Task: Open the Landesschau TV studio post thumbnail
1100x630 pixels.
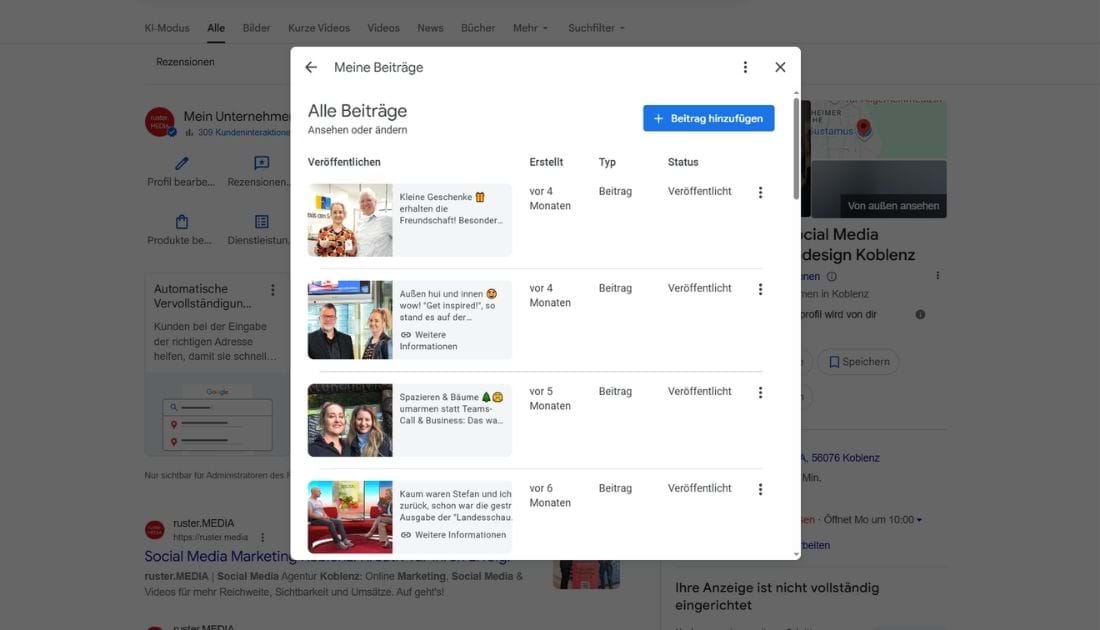Action: [x=350, y=517]
